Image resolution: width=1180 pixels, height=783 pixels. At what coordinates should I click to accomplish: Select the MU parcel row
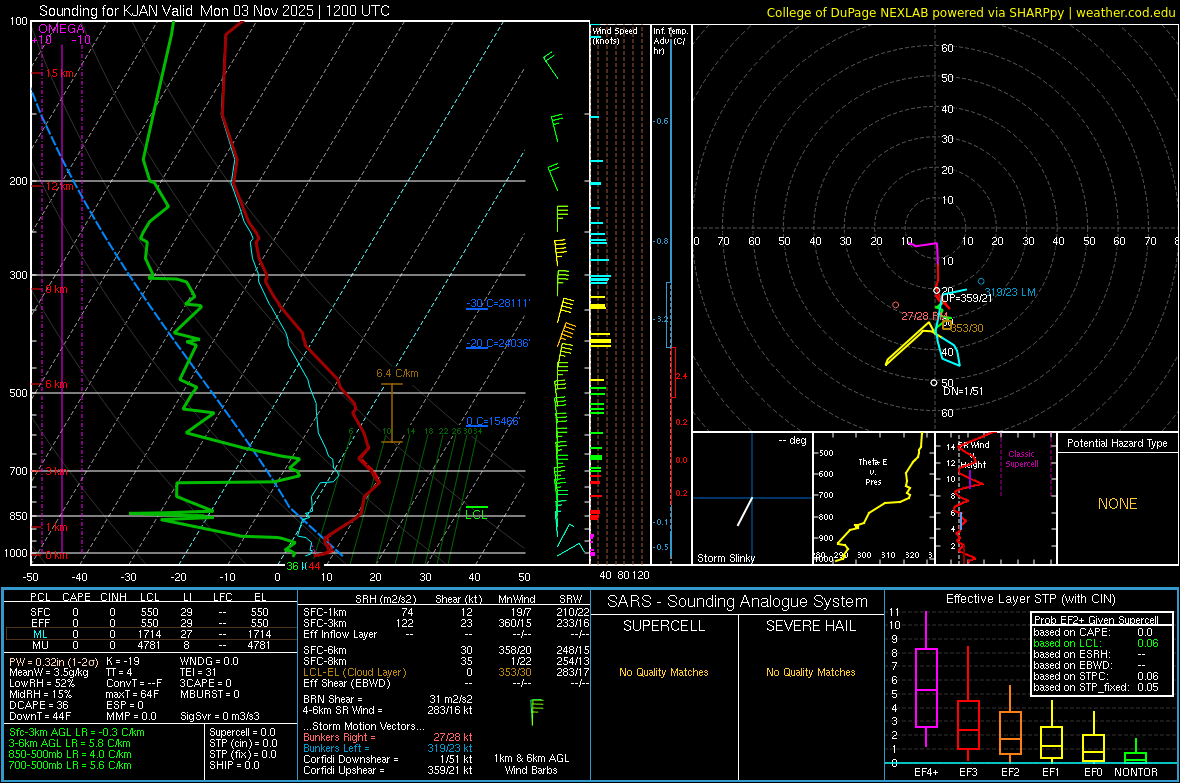click(x=151, y=645)
